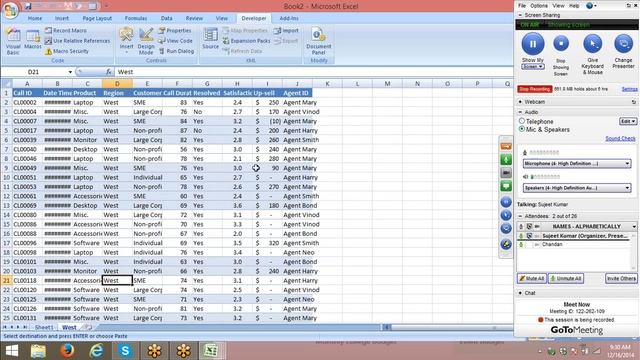The image size is (640, 360).
Task: Open the Document Panel
Action: (x=318, y=41)
